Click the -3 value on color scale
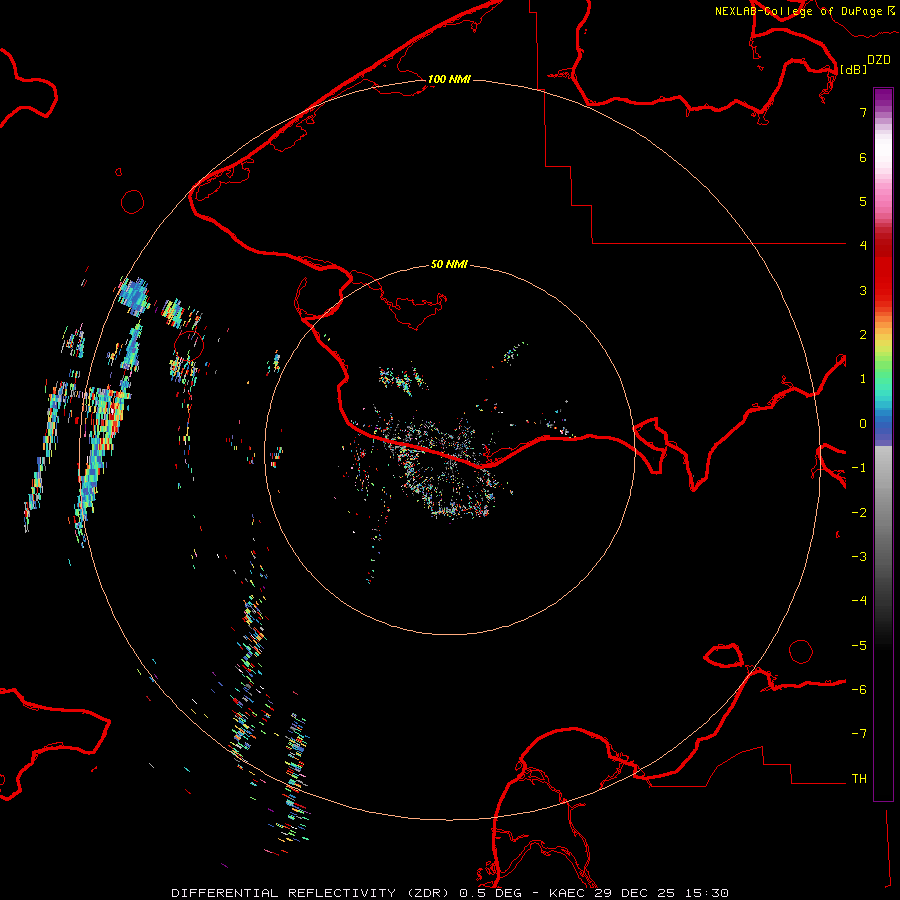The height and width of the screenshot is (900, 900). [859, 557]
